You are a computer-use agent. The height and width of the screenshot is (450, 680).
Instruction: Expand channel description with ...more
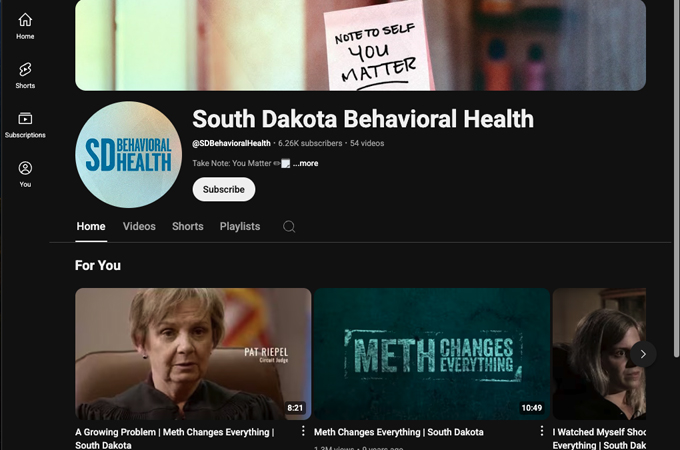[x=305, y=163]
